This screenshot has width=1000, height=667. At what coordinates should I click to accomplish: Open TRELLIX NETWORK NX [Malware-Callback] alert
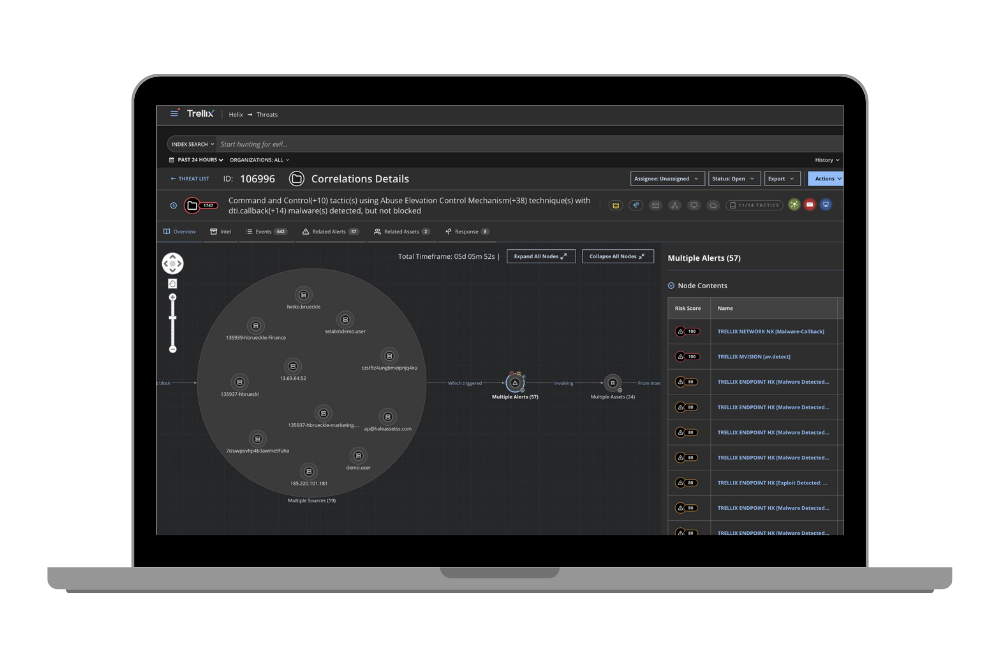click(x=770, y=332)
